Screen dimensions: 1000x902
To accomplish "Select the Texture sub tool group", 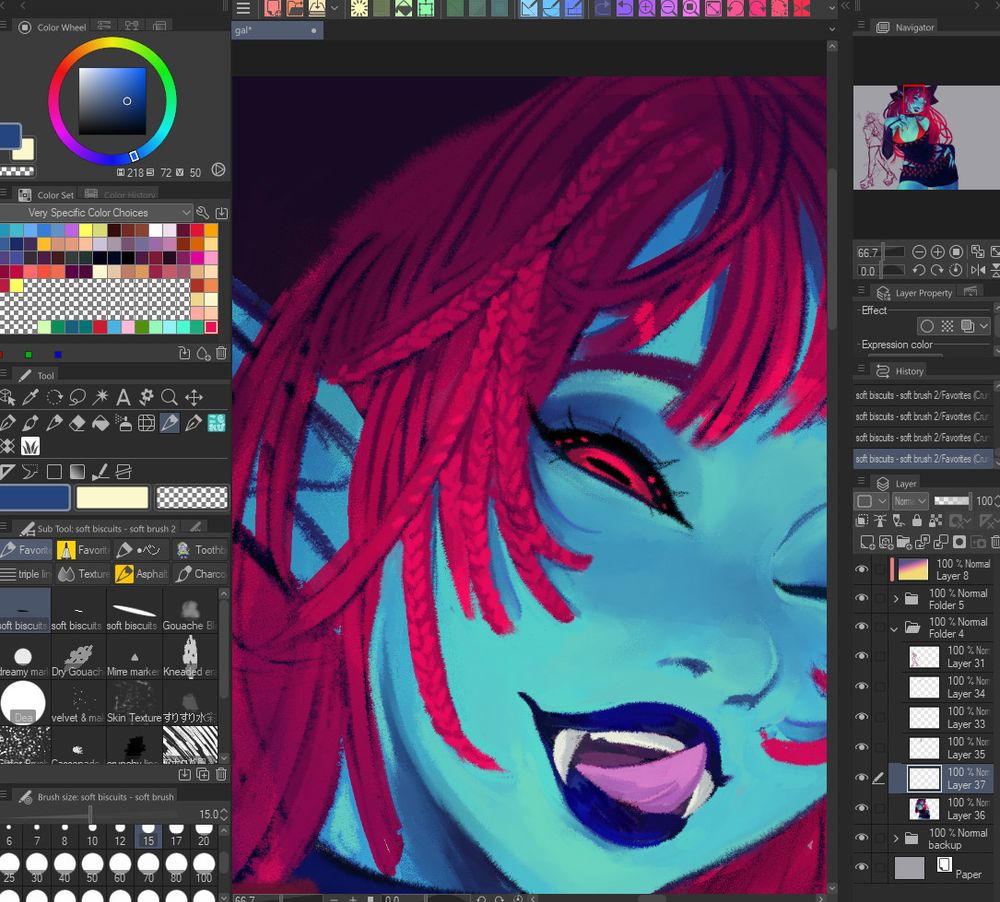I will [84, 573].
